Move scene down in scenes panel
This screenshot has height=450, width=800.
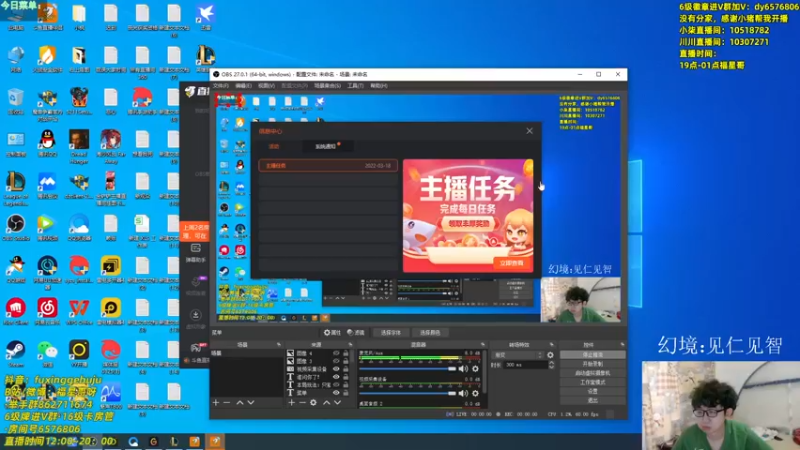click(251, 403)
